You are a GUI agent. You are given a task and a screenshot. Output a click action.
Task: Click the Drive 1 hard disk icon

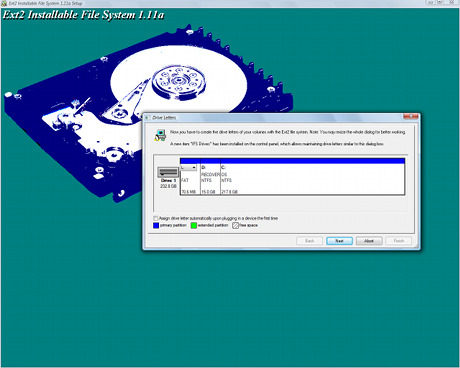coord(168,172)
